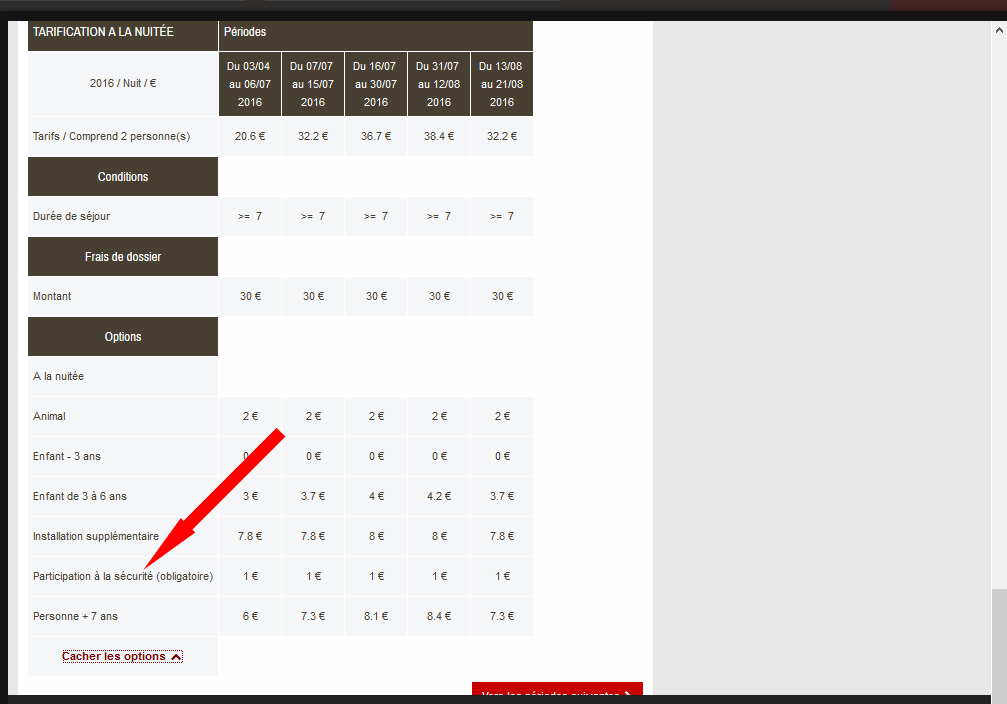Collapse the table with "Cacher les options"

[122, 656]
